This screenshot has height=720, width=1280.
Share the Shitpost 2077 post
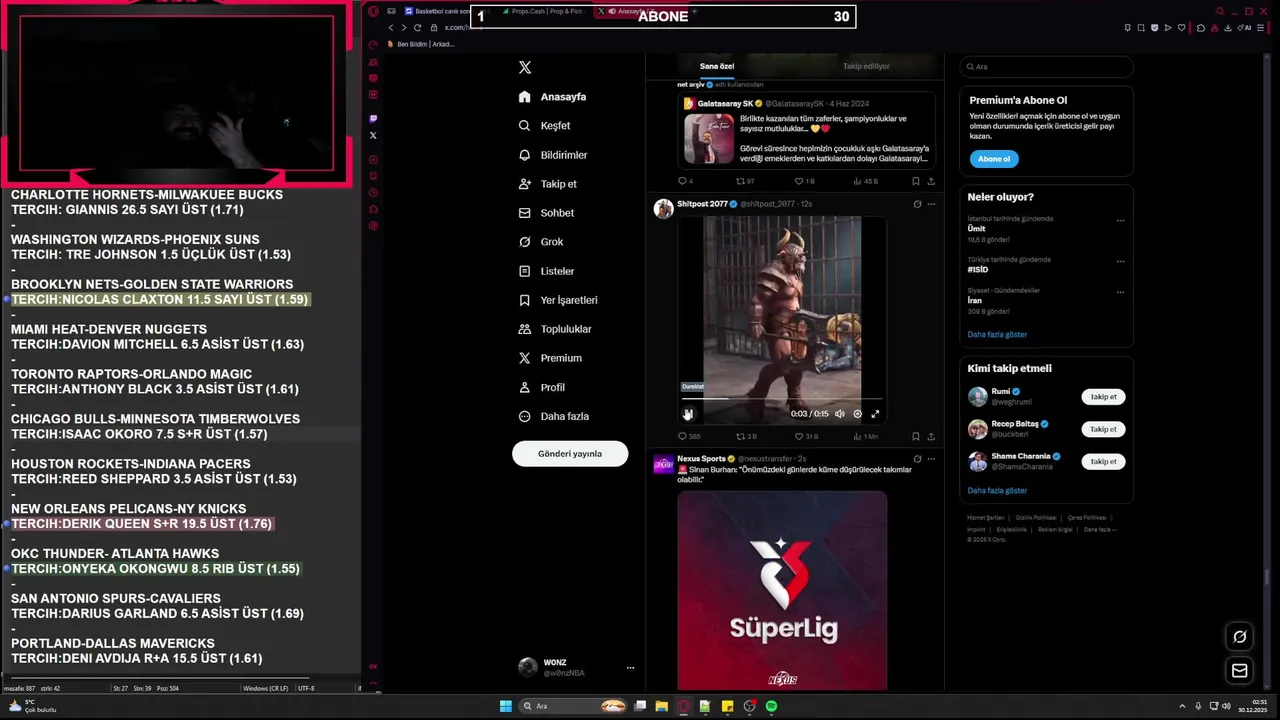[931, 436]
